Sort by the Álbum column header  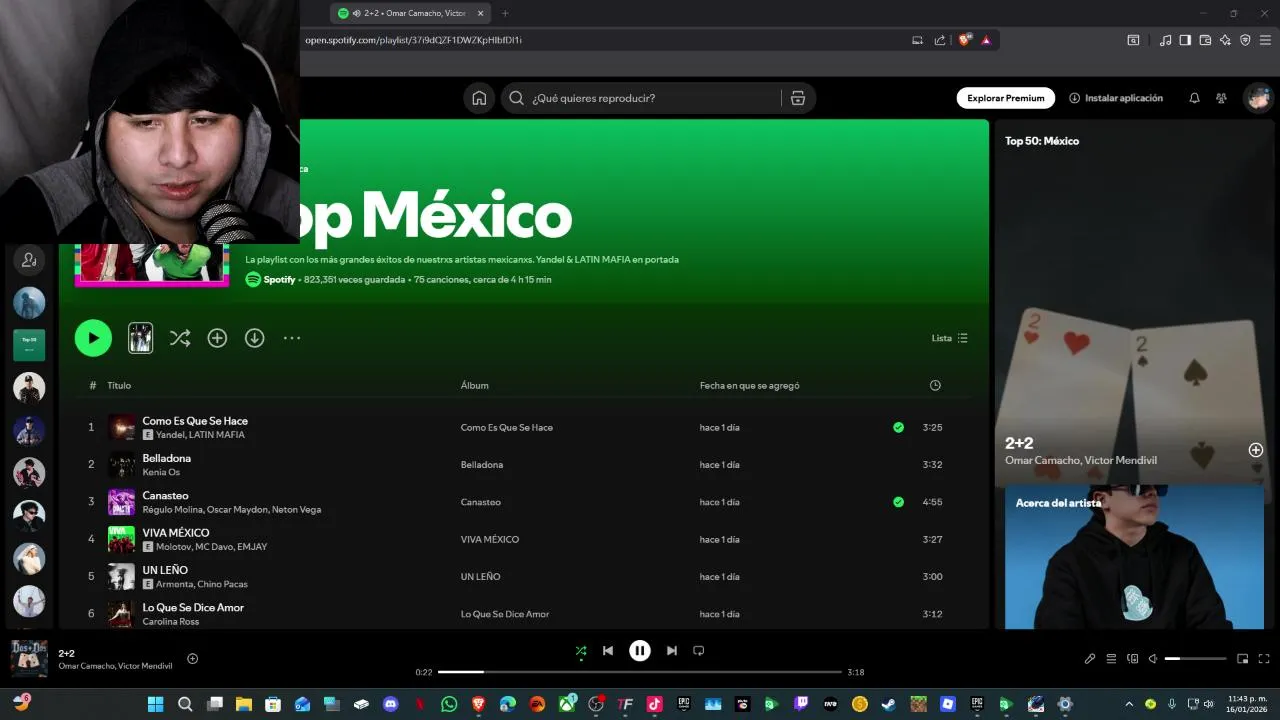(475, 386)
